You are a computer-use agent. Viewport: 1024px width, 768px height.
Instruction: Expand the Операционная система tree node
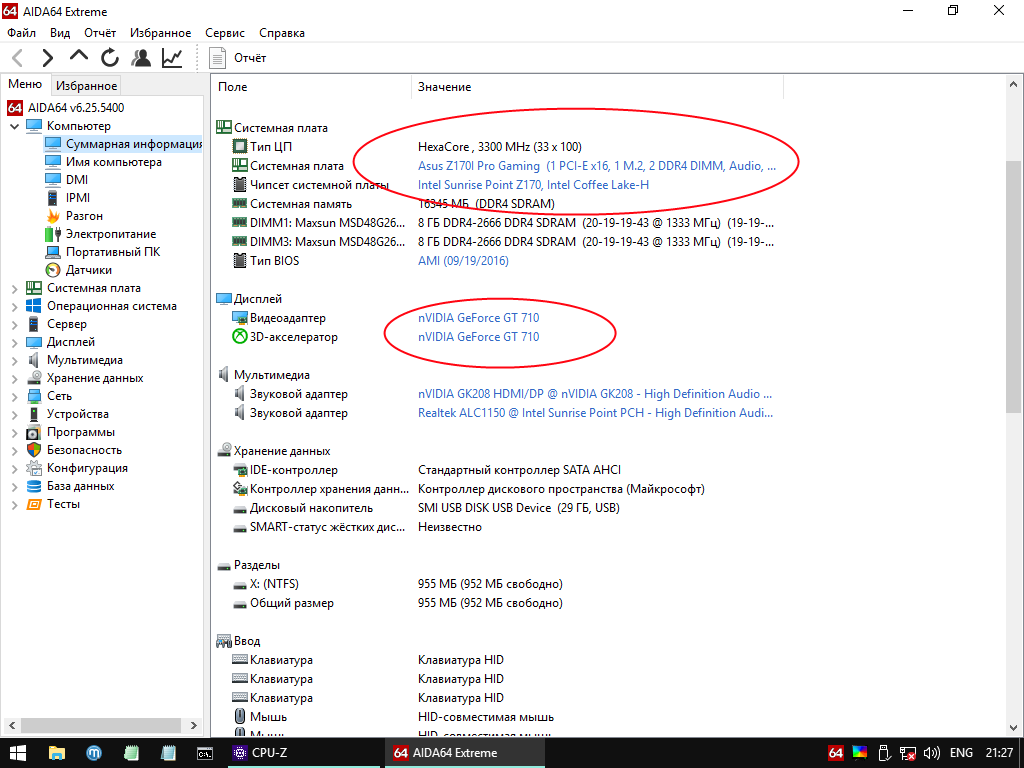(x=14, y=306)
